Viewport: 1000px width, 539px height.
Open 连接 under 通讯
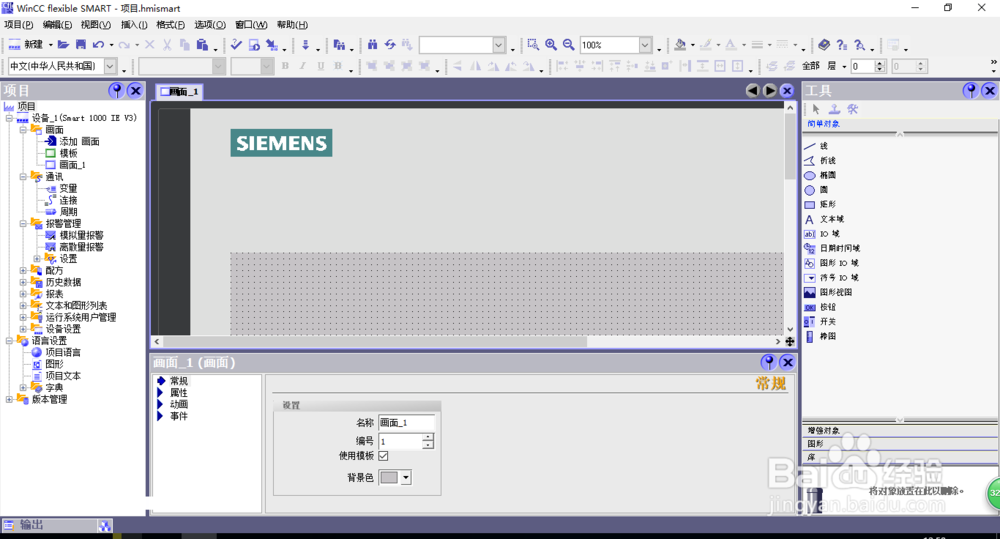click(68, 200)
